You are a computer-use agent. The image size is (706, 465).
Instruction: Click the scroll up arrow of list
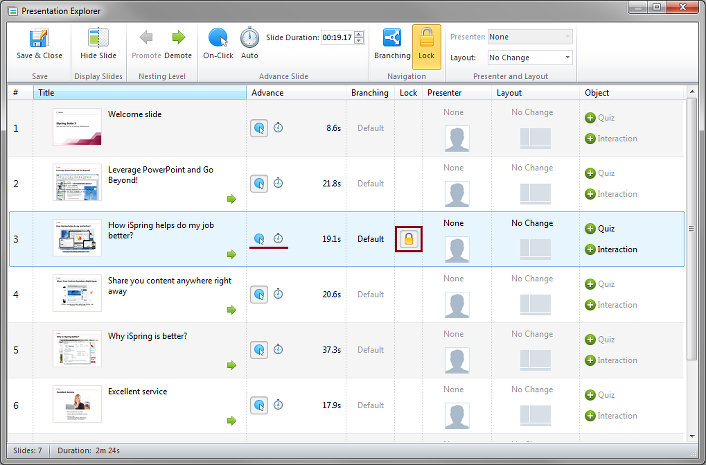[692, 92]
